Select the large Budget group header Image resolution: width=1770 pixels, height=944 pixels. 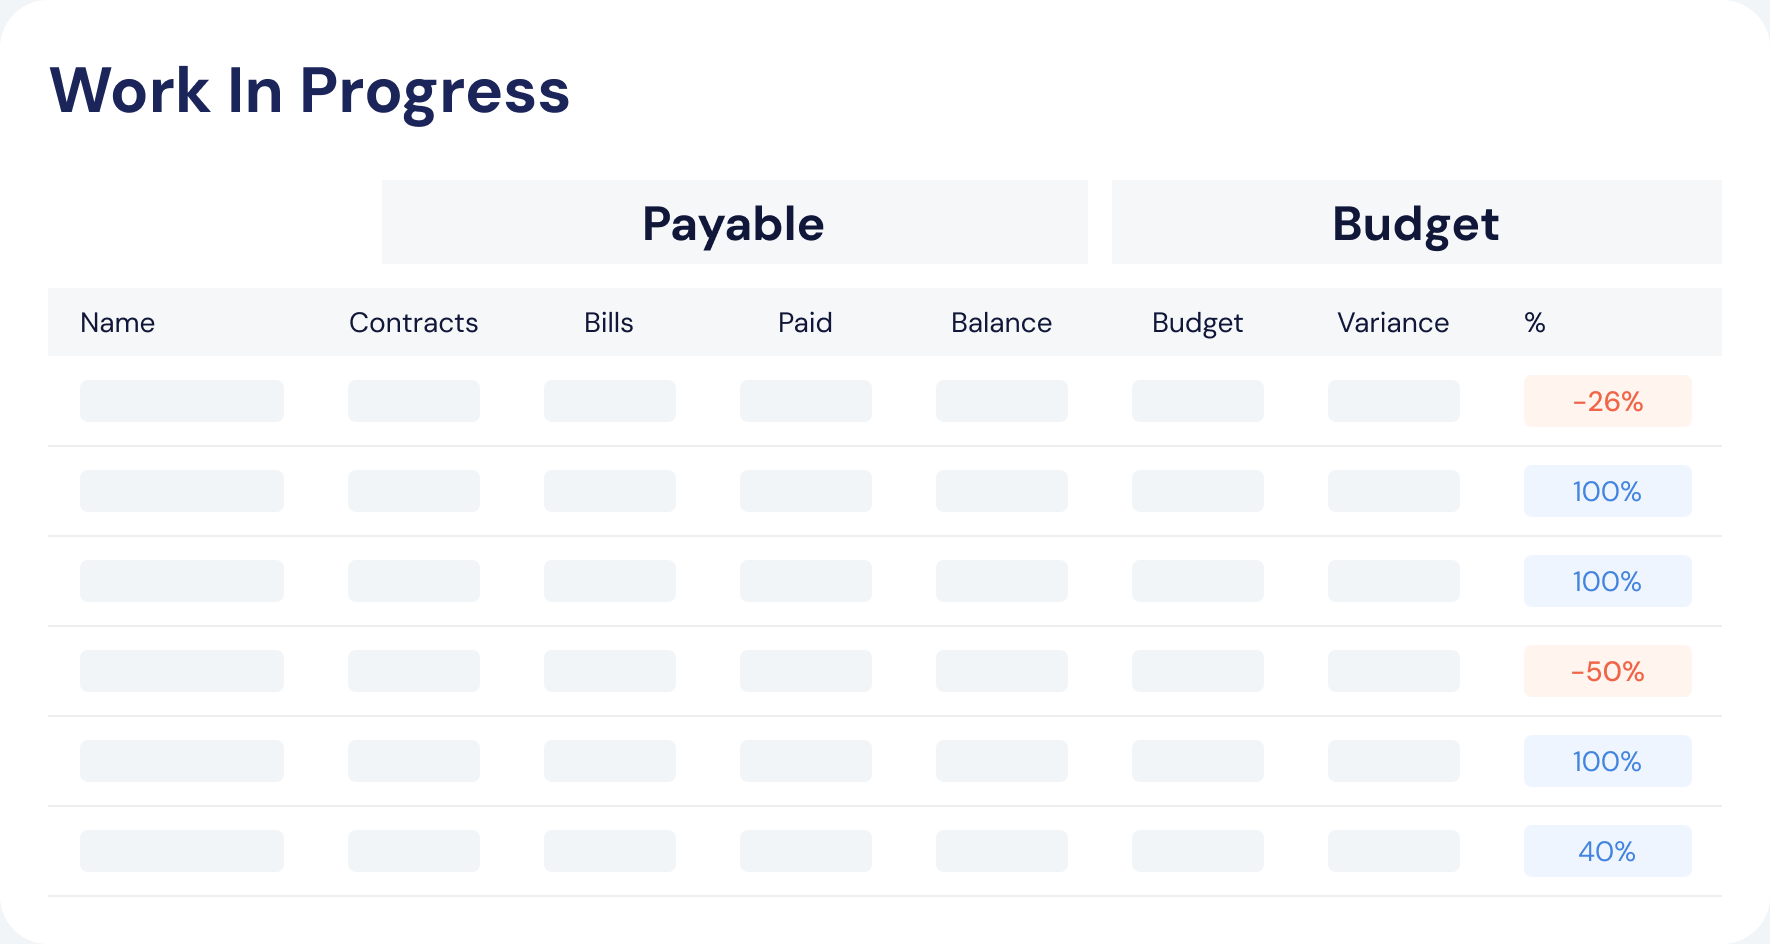tap(1416, 222)
